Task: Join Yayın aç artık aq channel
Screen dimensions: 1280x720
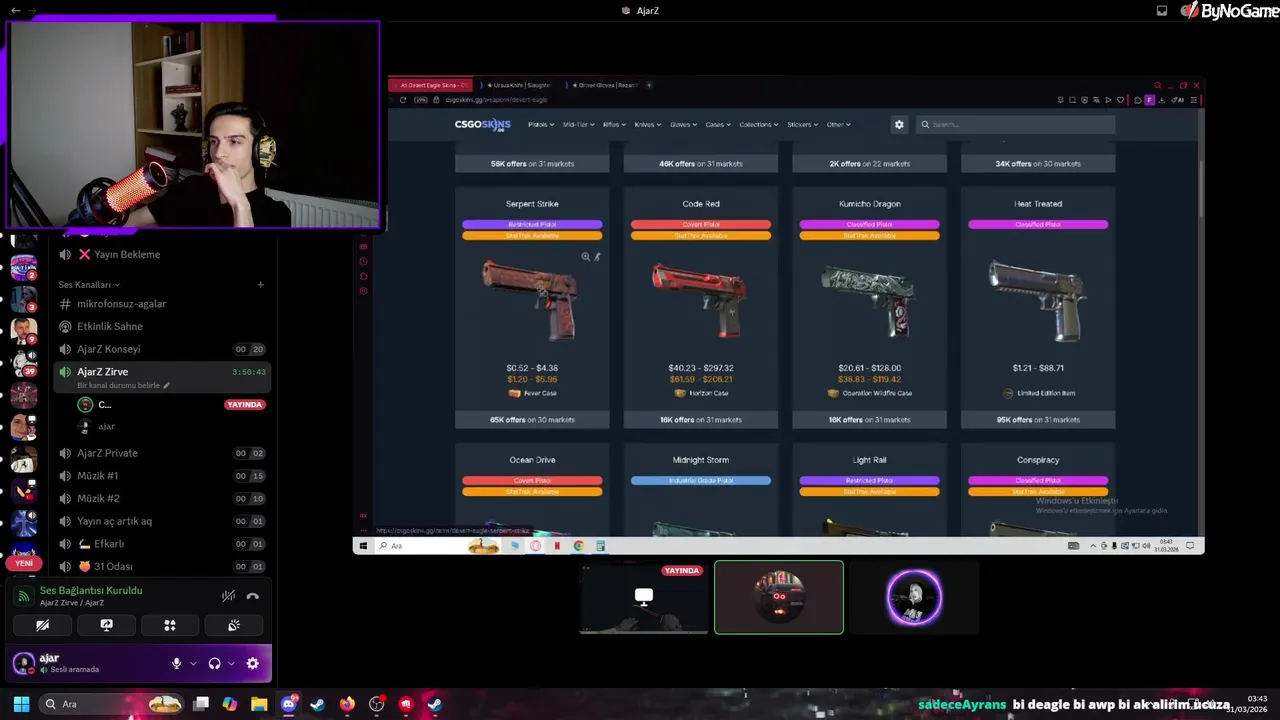Action: (114, 521)
